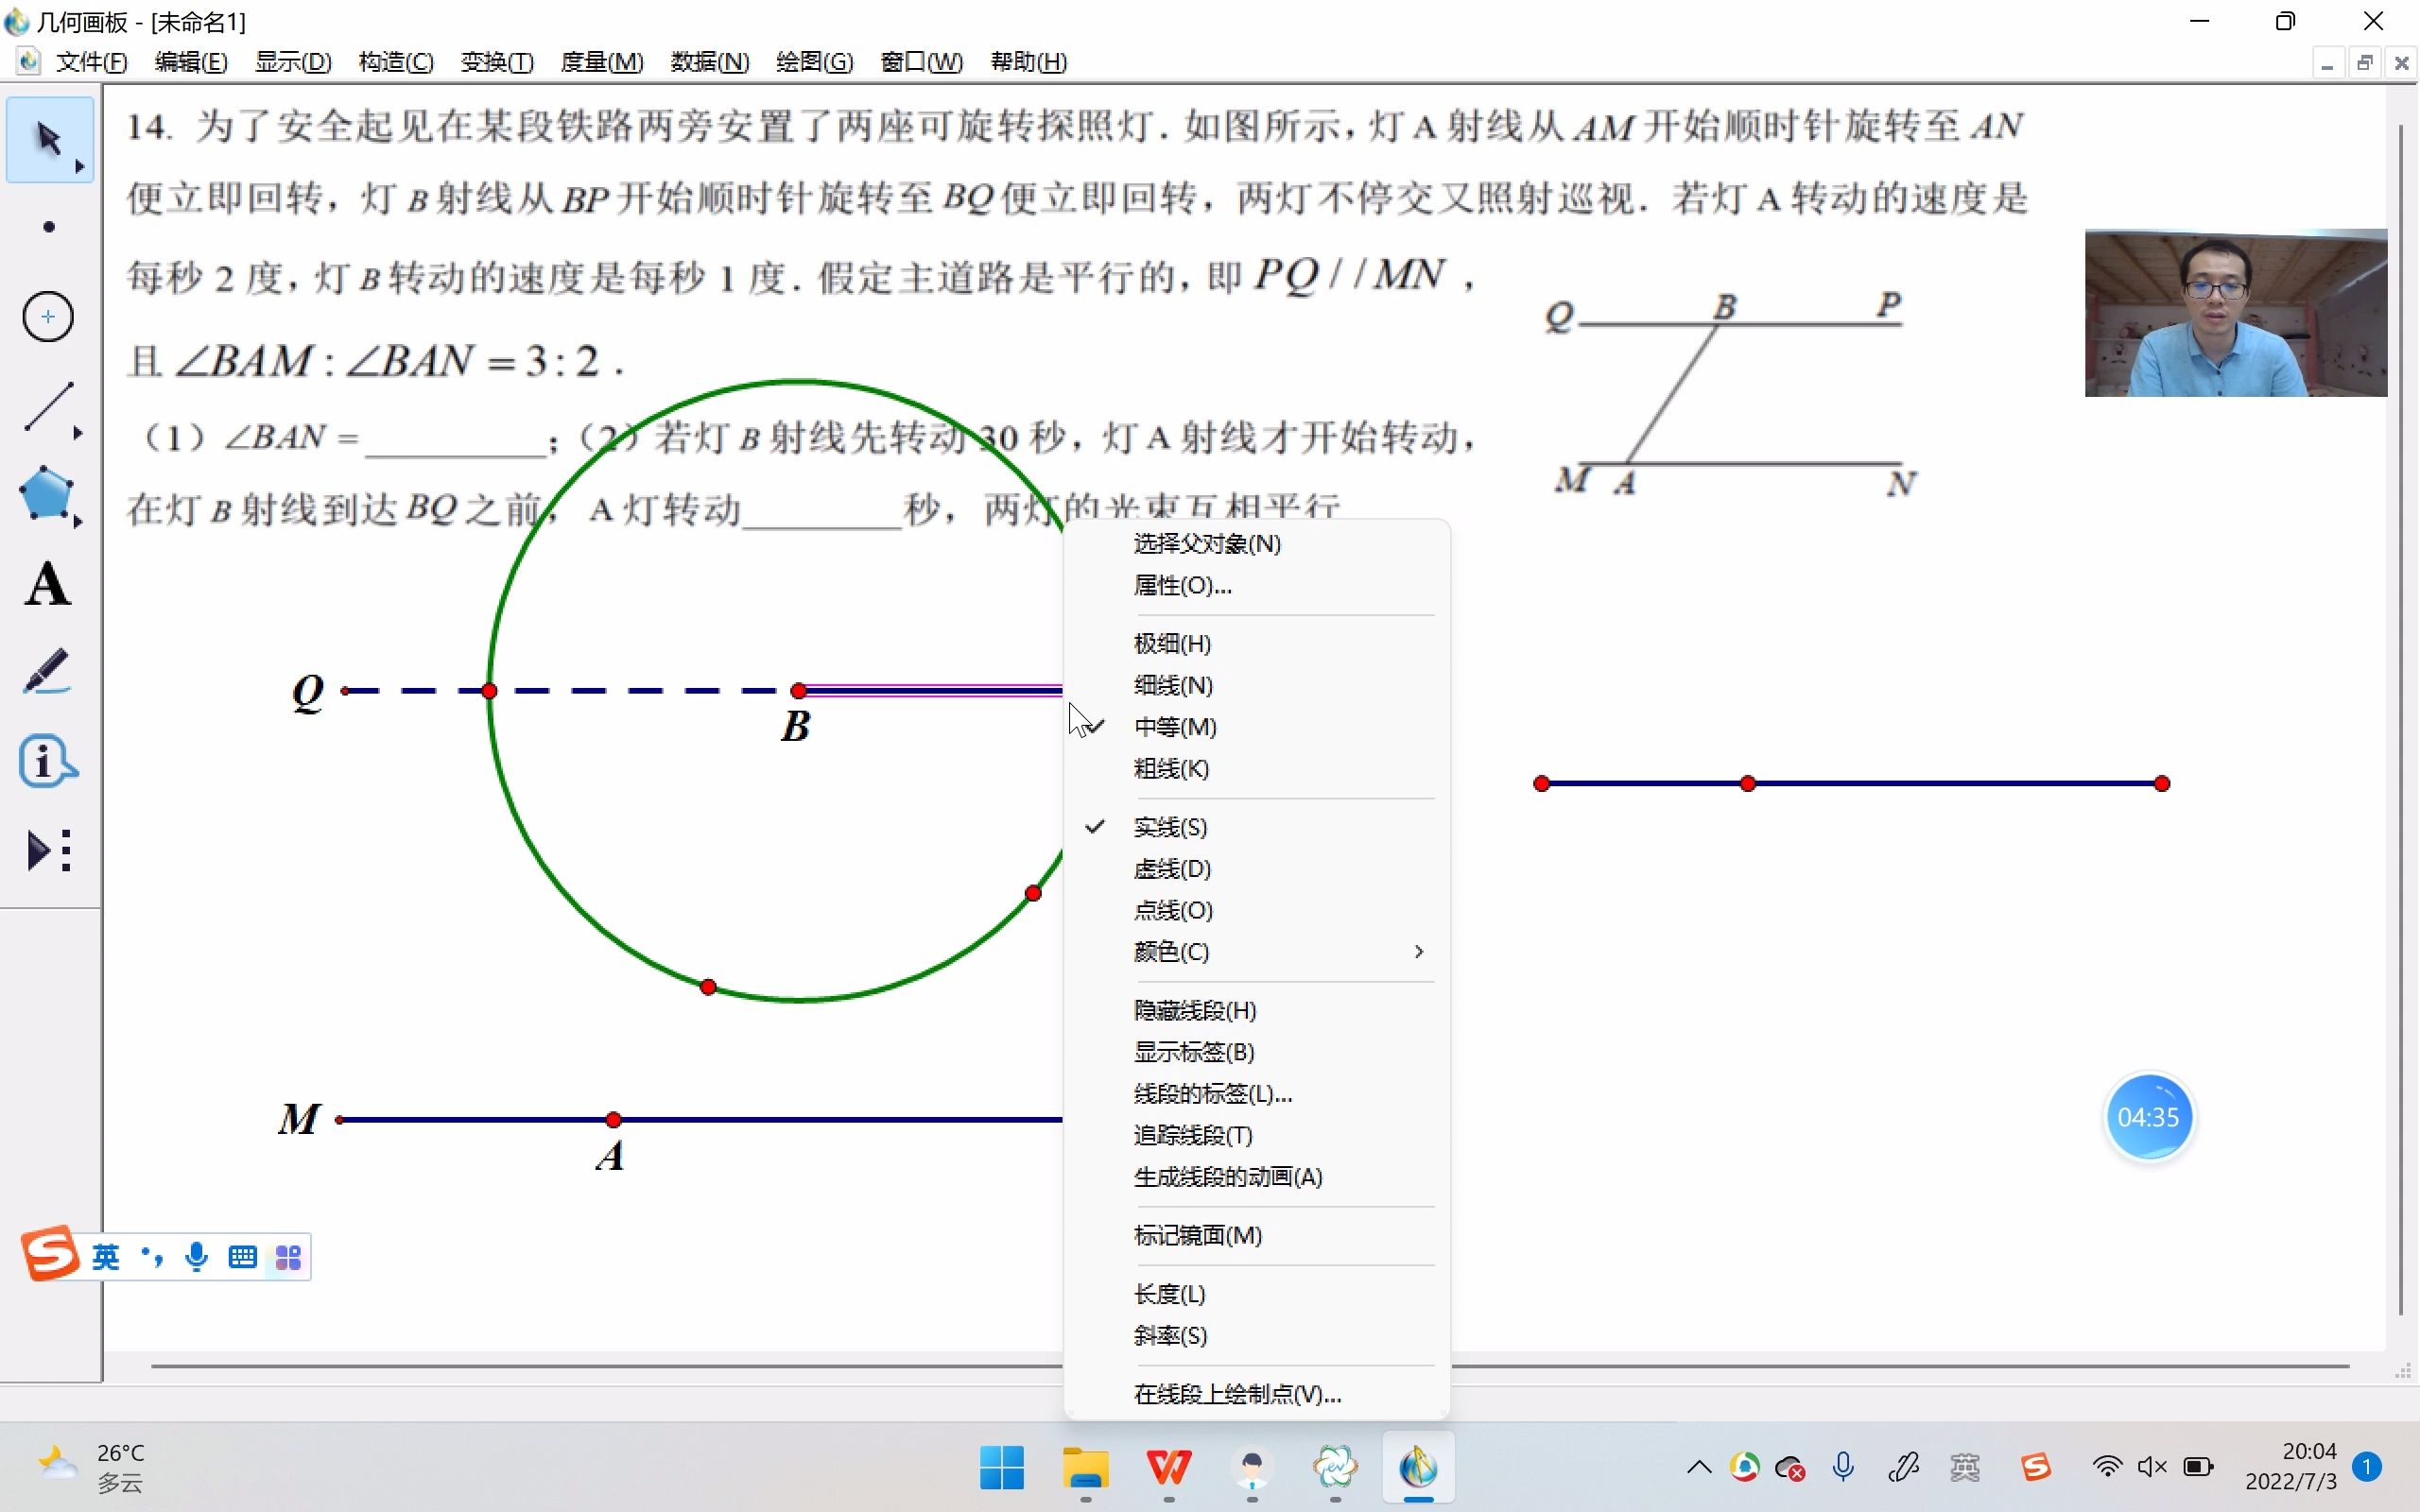Select the Polygon tool
The height and width of the screenshot is (1512, 2420).
point(46,493)
